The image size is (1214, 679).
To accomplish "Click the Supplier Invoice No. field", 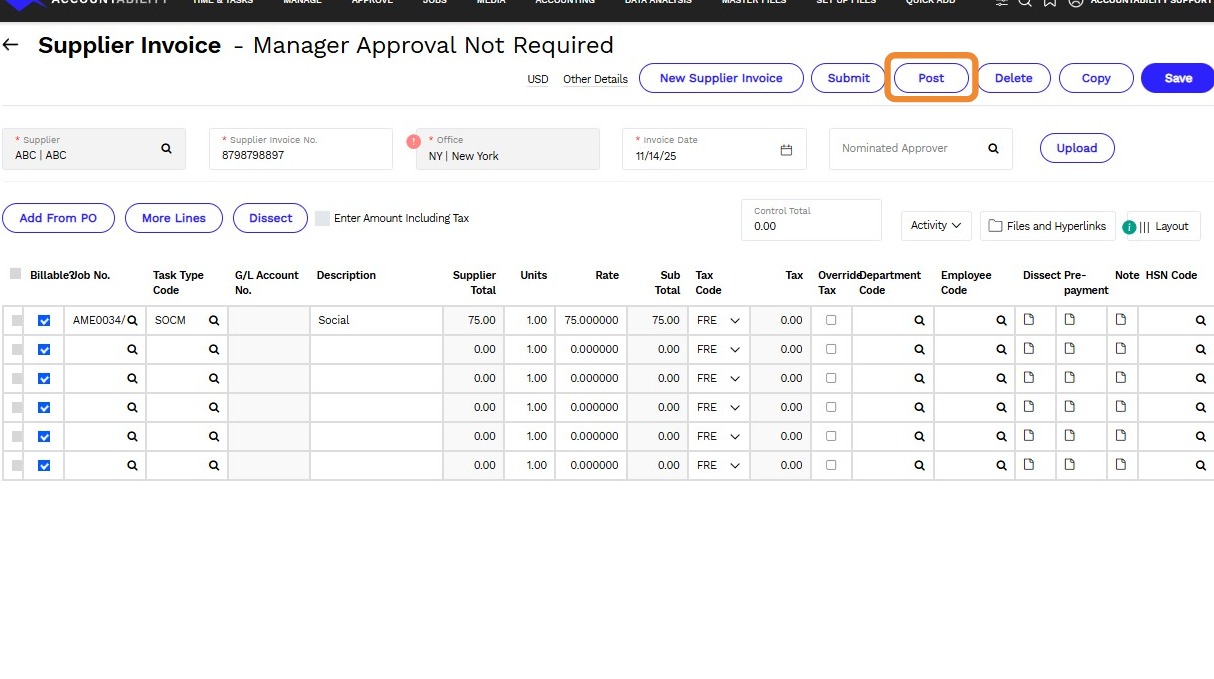I will 301,149.
